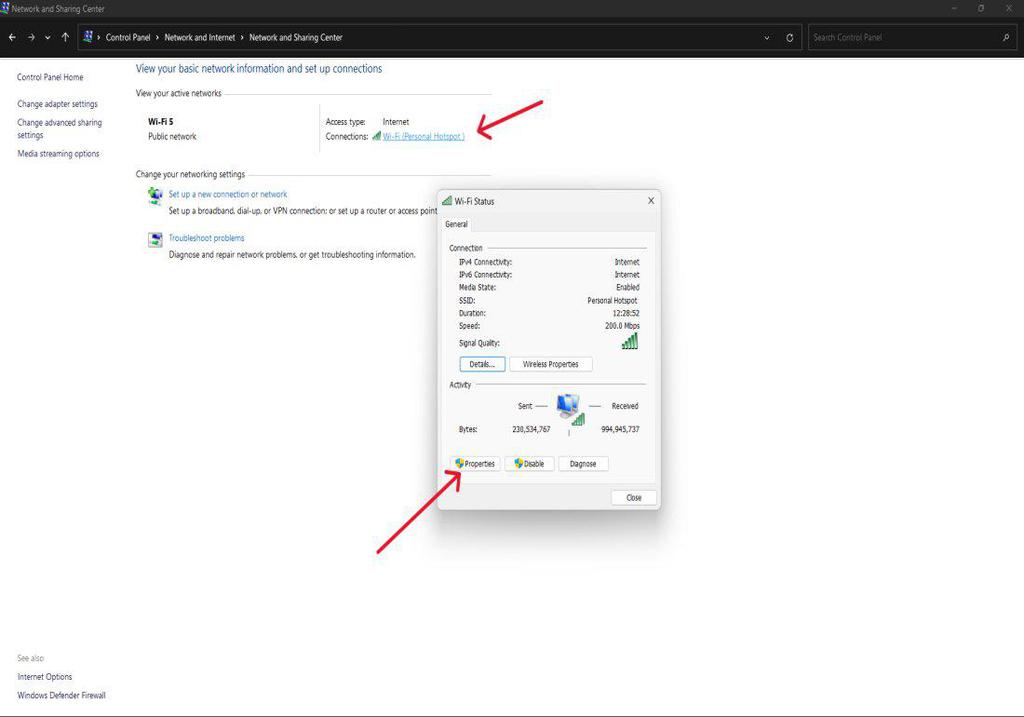
Task: Click the Duration value 12:28:52
Action: (x=626, y=313)
